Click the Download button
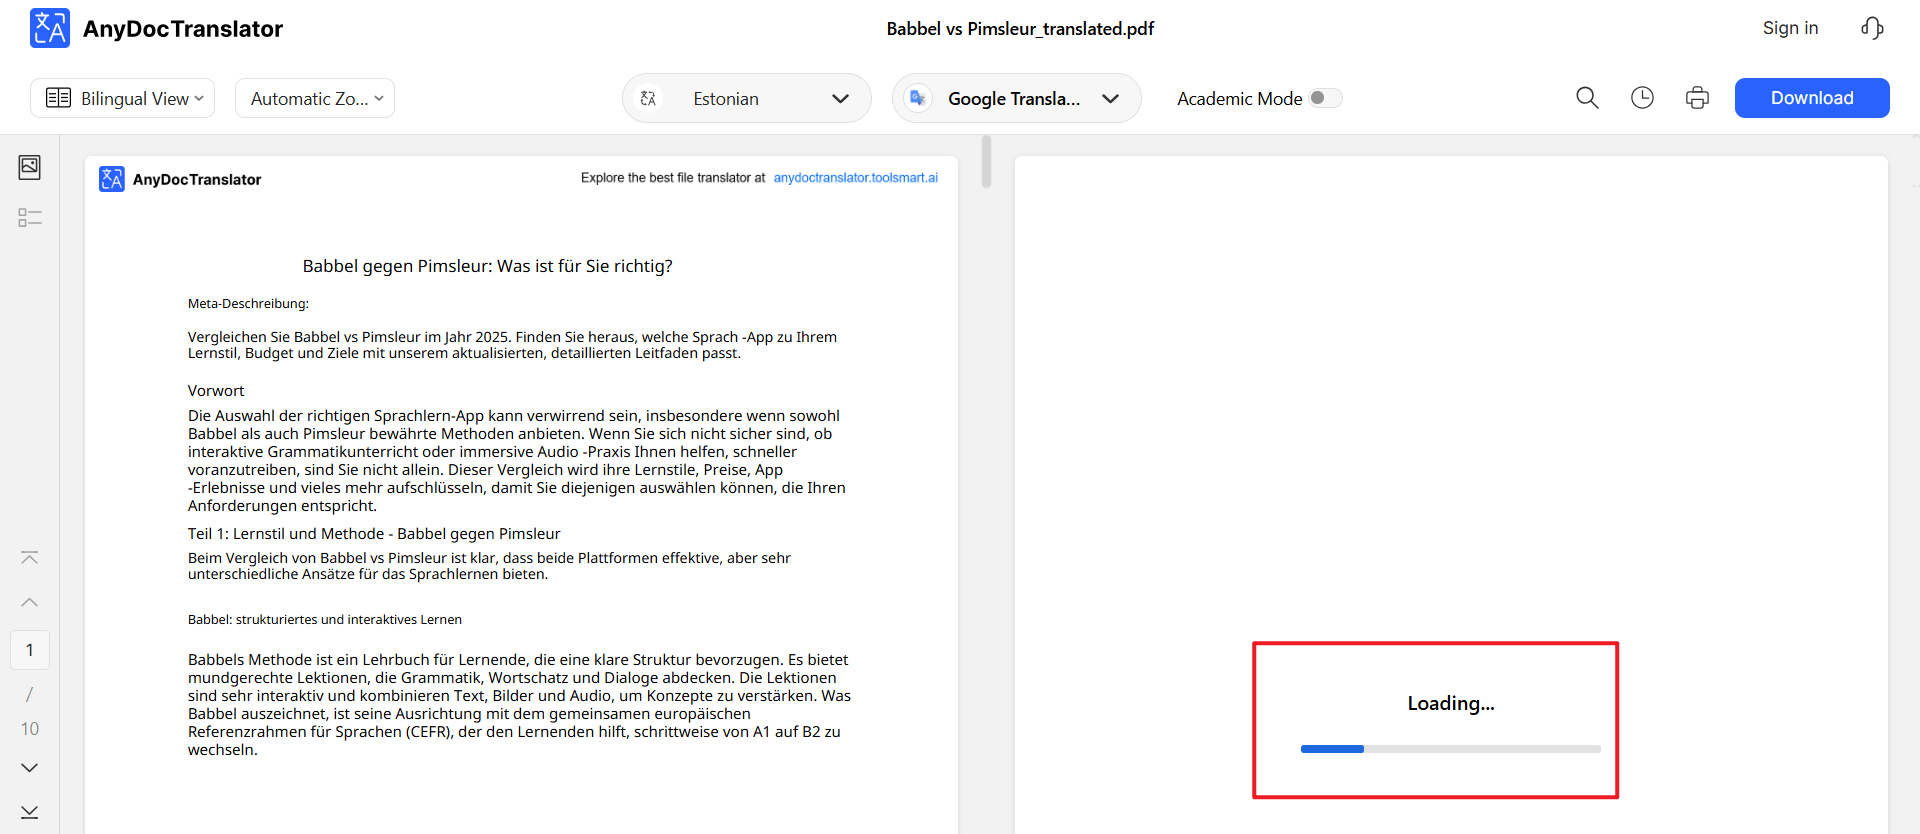 click(x=1812, y=98)
